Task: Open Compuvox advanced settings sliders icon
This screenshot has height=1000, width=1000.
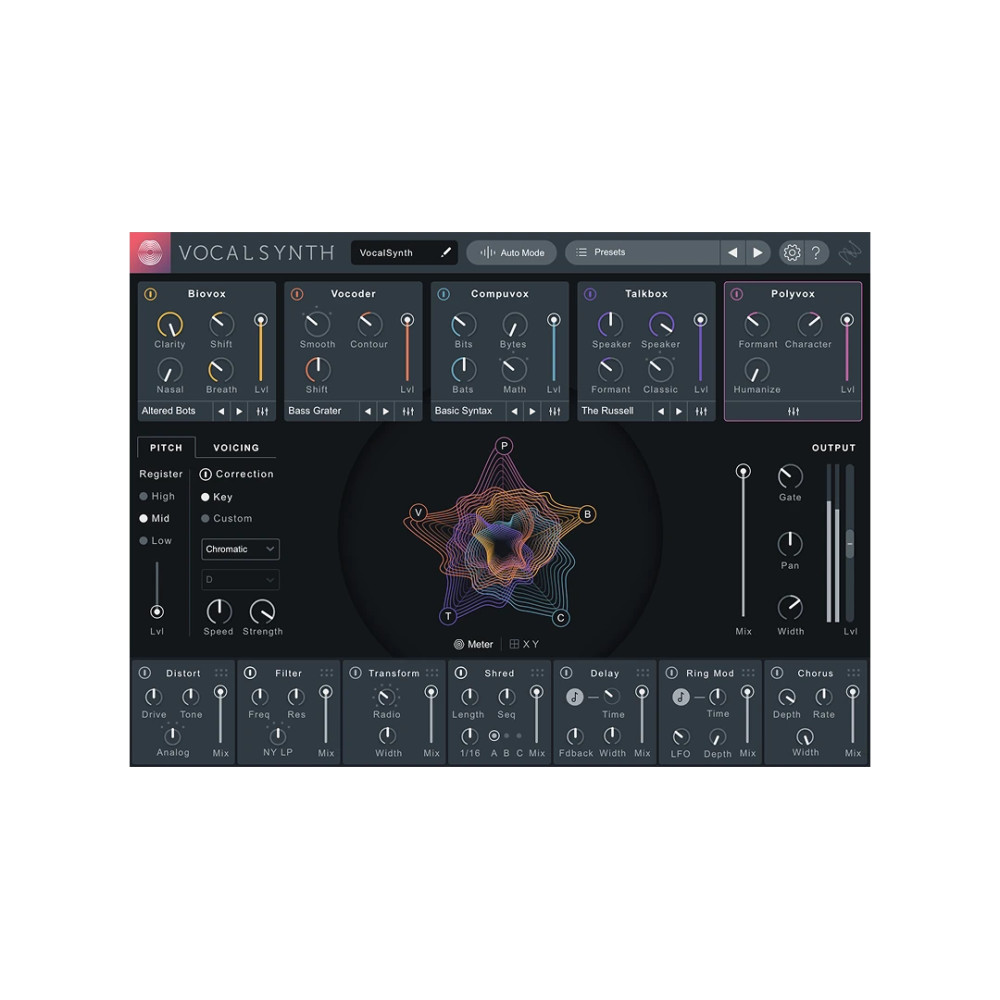Action: click(555, 411)
